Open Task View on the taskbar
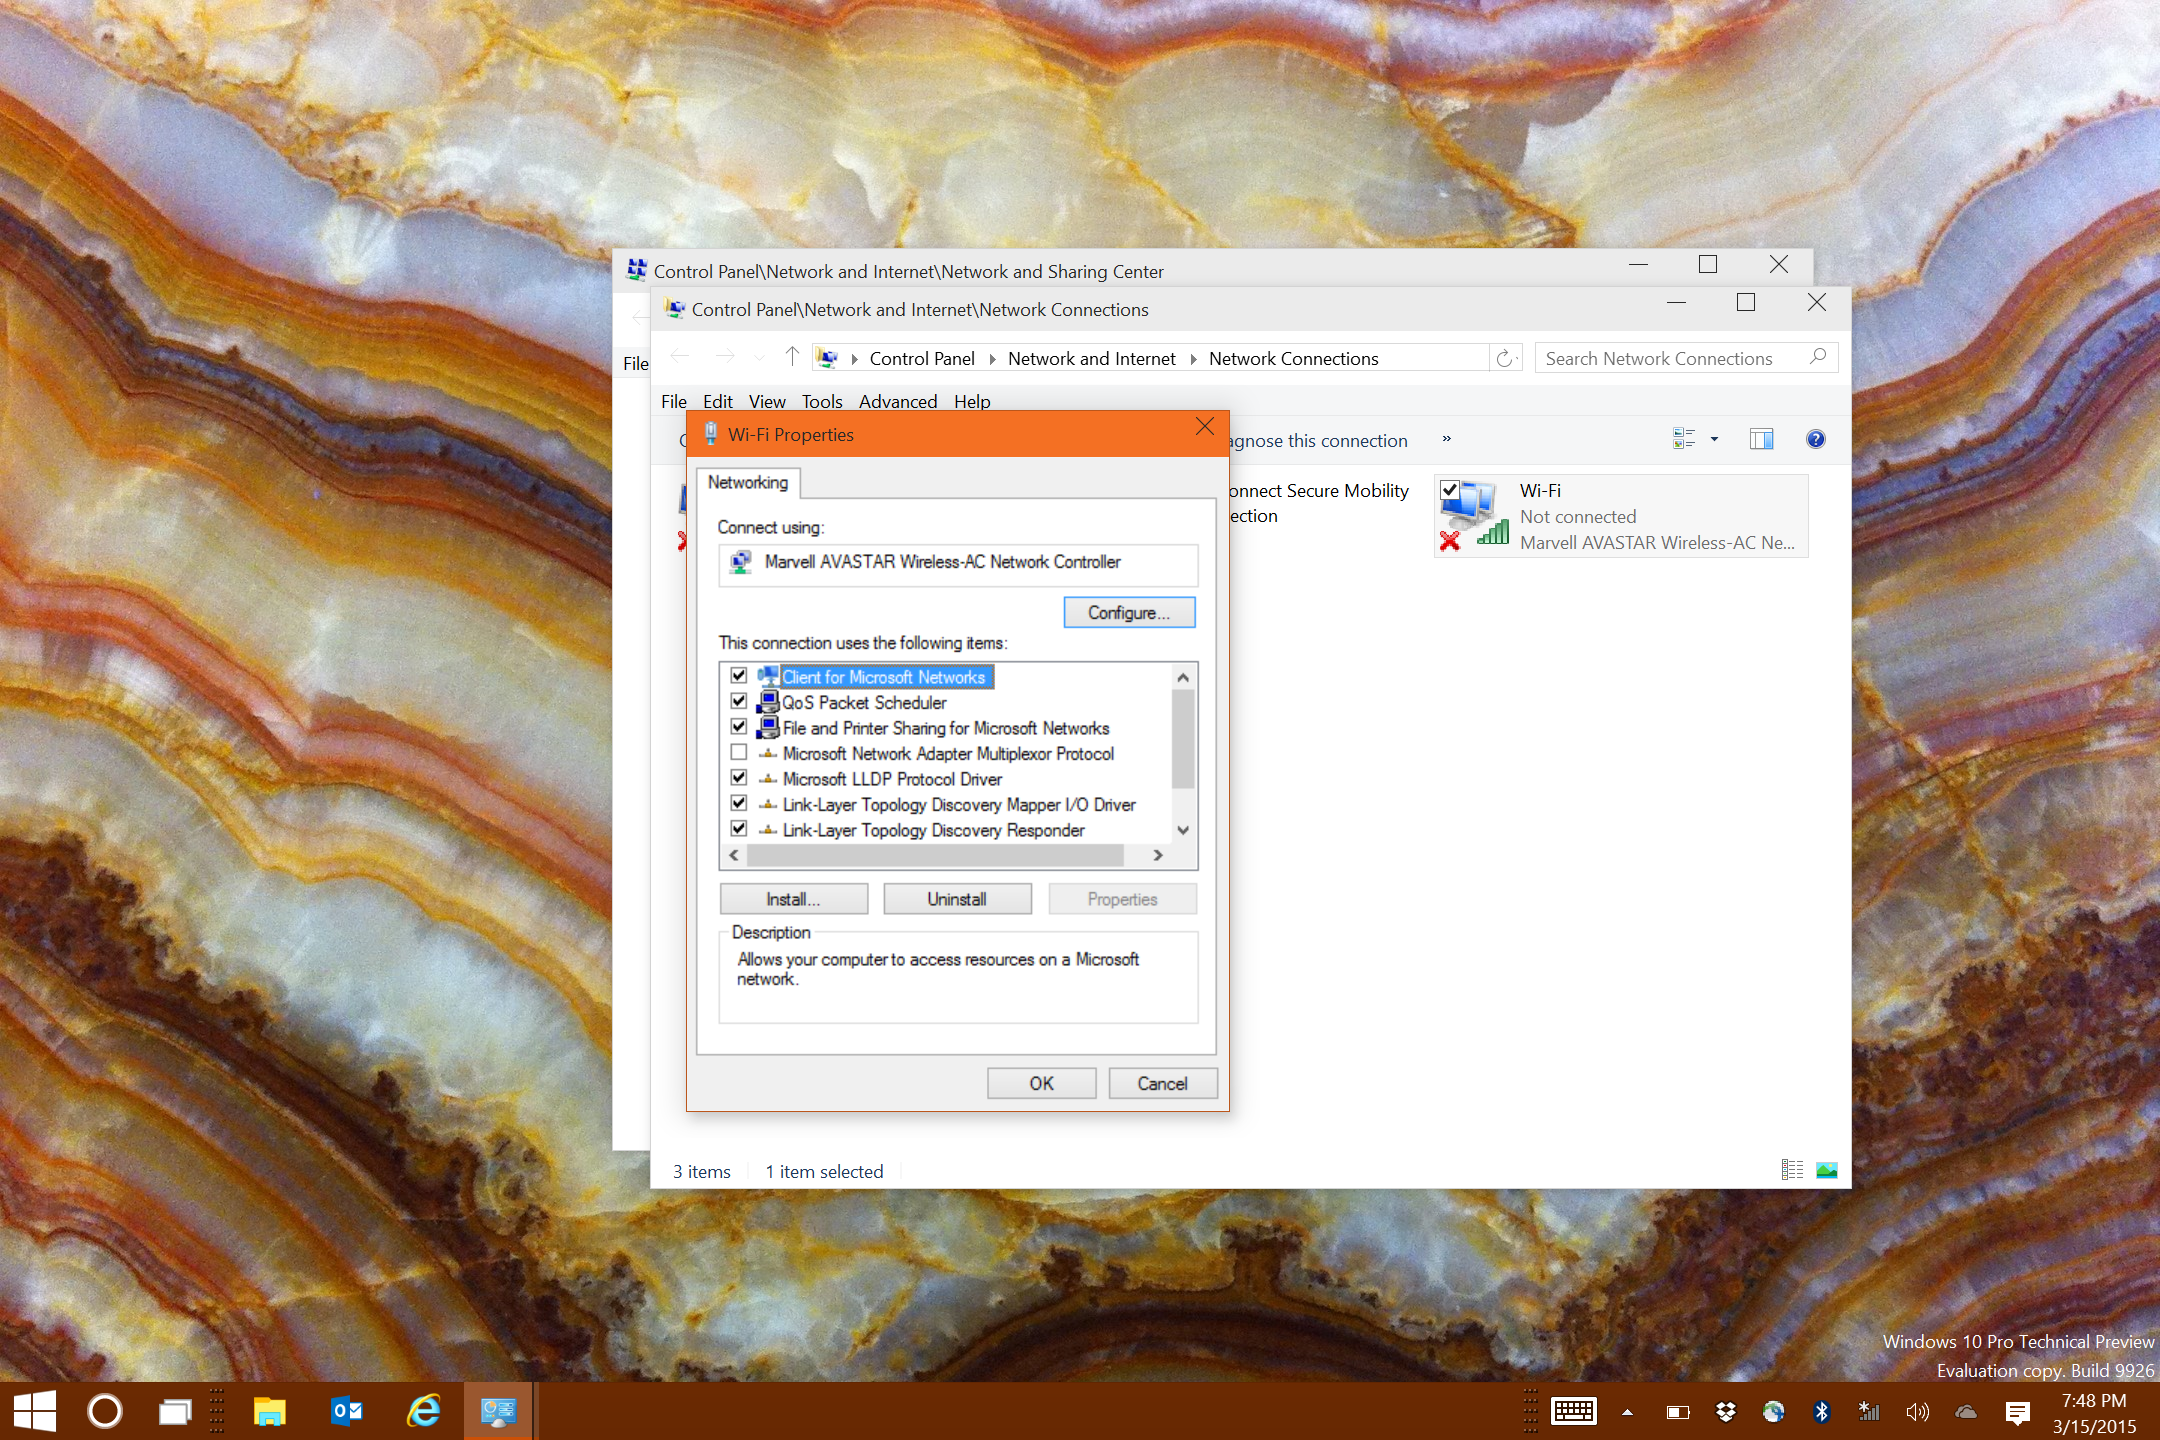The width and height of the screenshot is (2160, 1440). pos(175,1412)
